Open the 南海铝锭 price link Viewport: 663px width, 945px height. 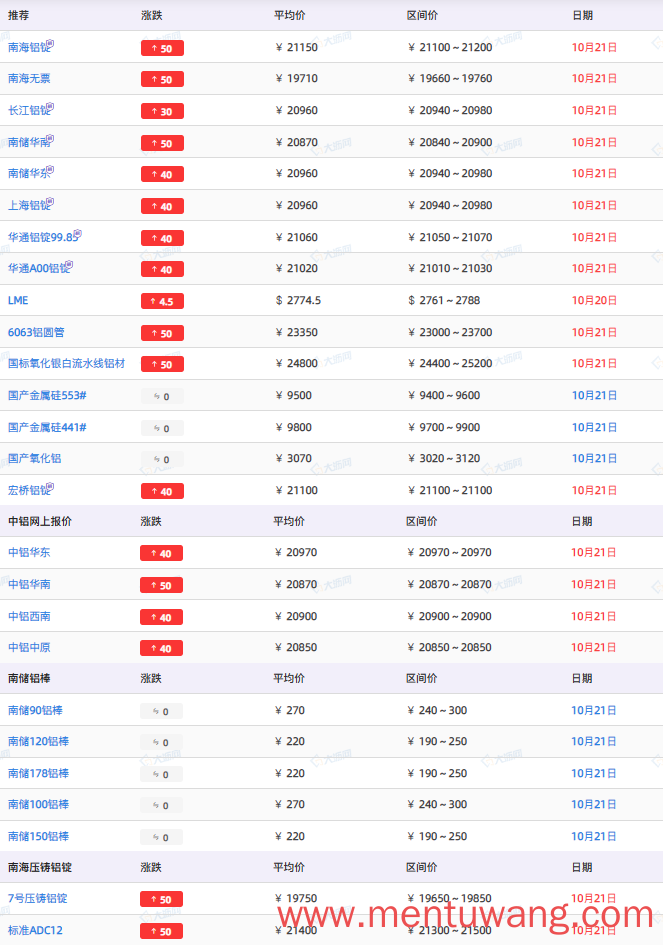pos(28,48)
